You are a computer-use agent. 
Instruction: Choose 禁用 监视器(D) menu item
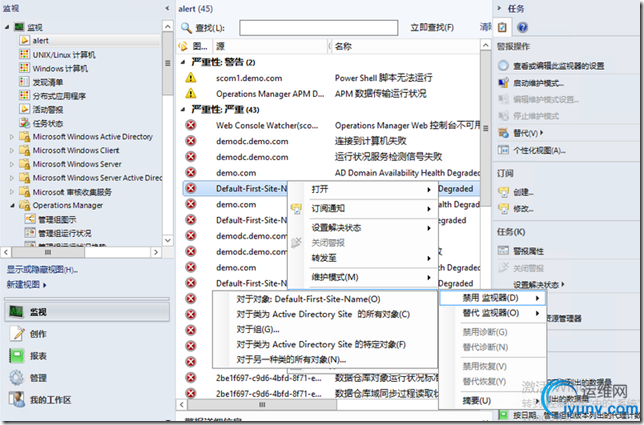click(x=492, y=298)
